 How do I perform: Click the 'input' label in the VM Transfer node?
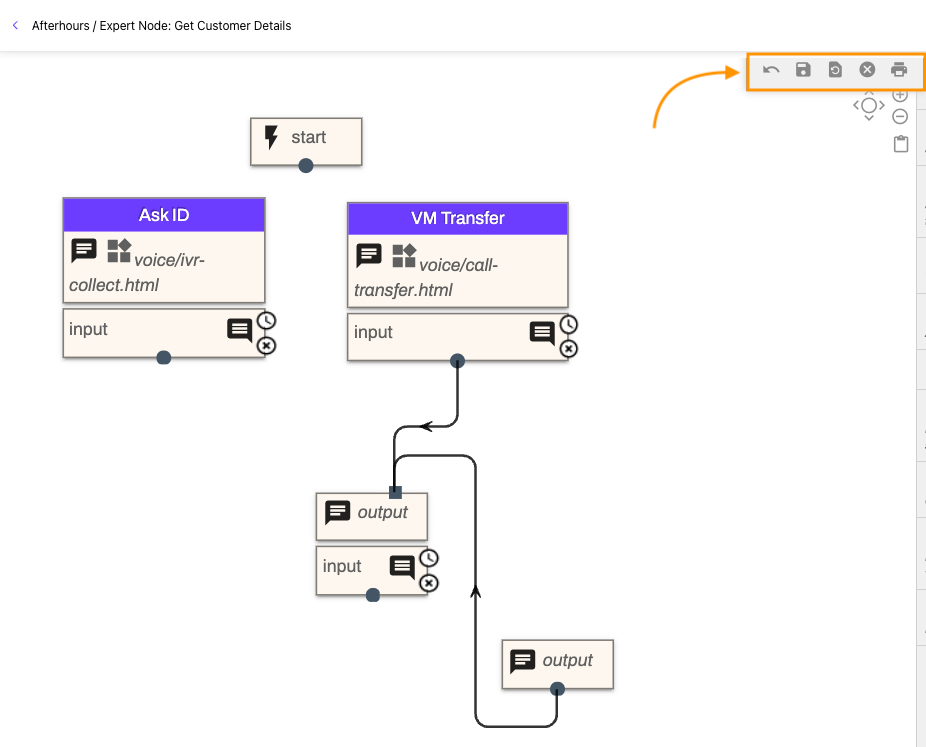[373, 332]
